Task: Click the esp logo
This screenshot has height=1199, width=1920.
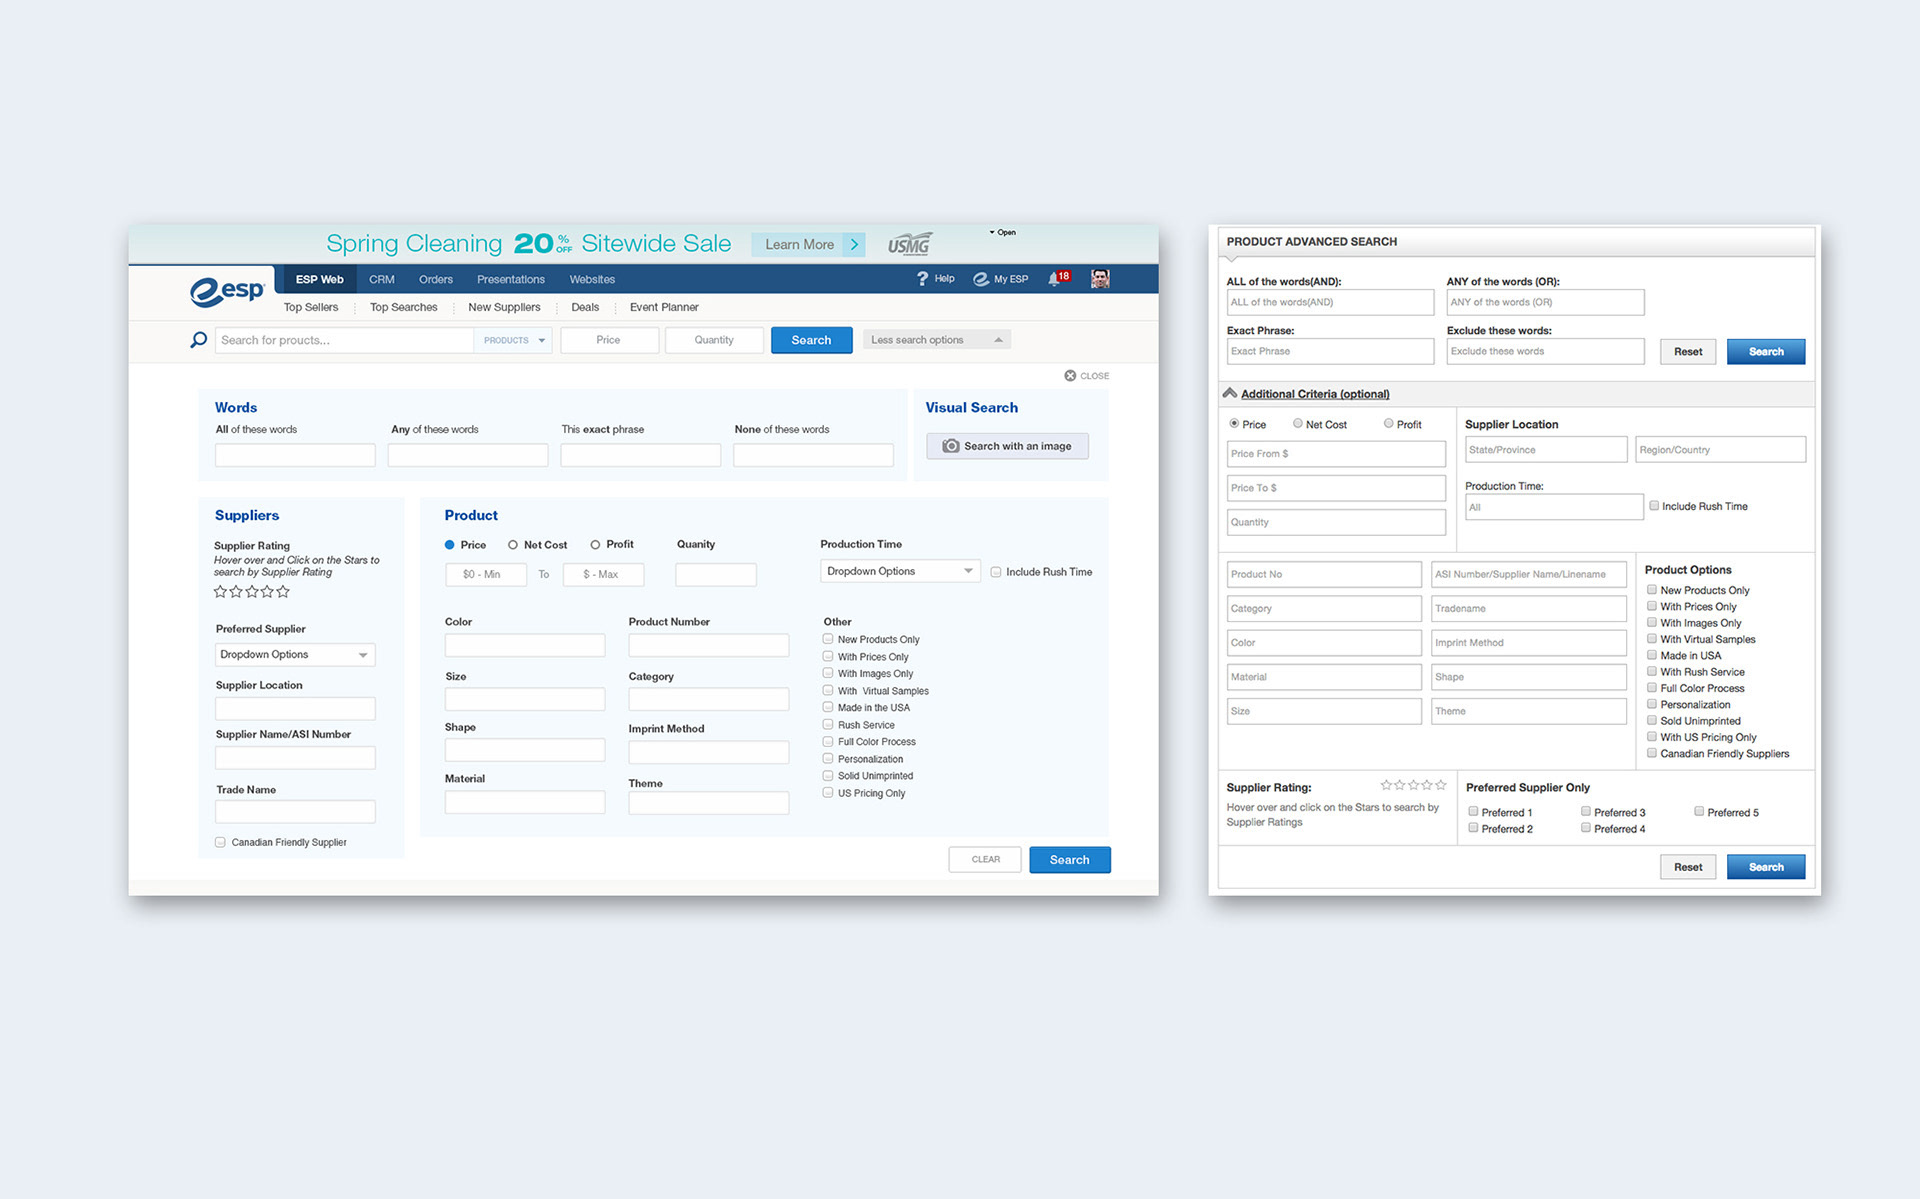Action: [228, 290]
